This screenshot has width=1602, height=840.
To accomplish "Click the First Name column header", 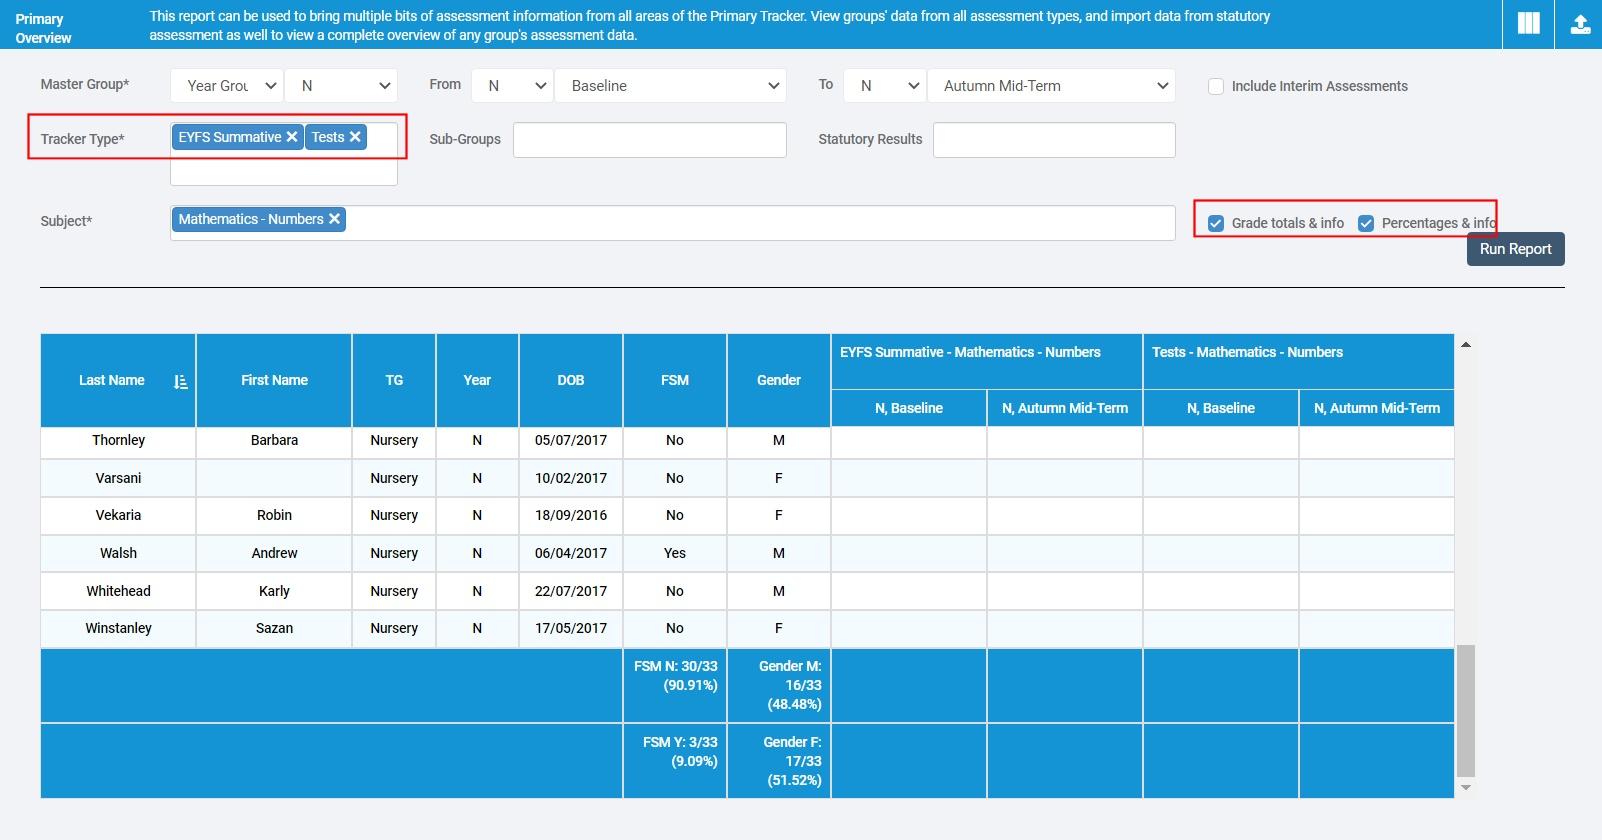I will [274, 381].
